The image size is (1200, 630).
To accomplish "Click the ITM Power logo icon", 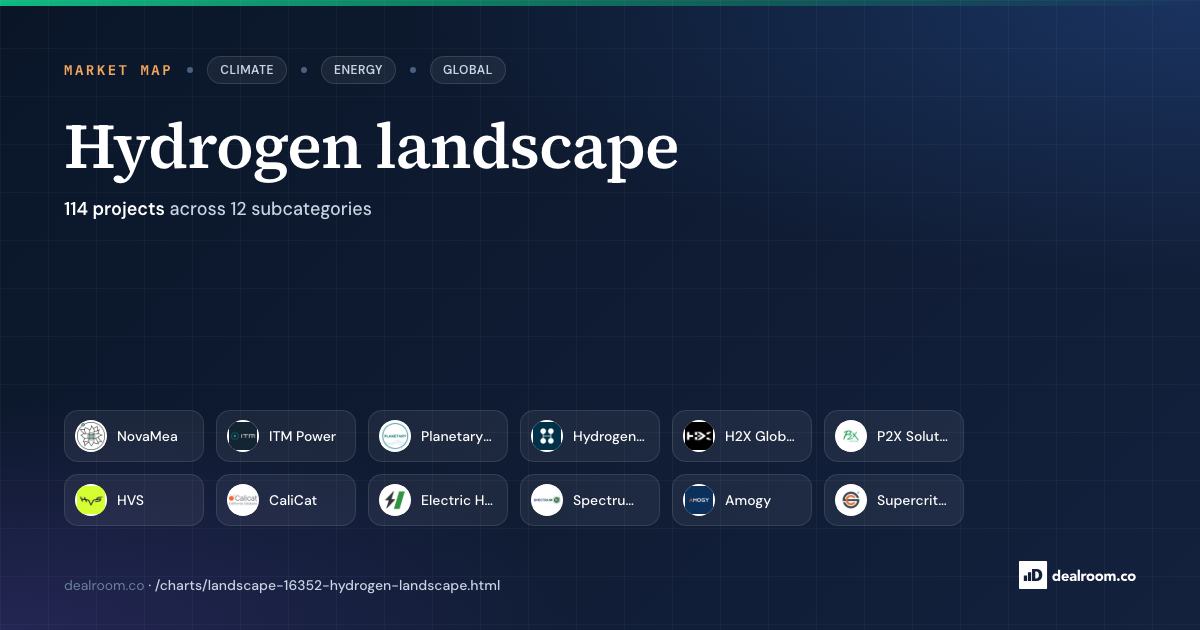I will pyautogui.click(x=243, y=436).
